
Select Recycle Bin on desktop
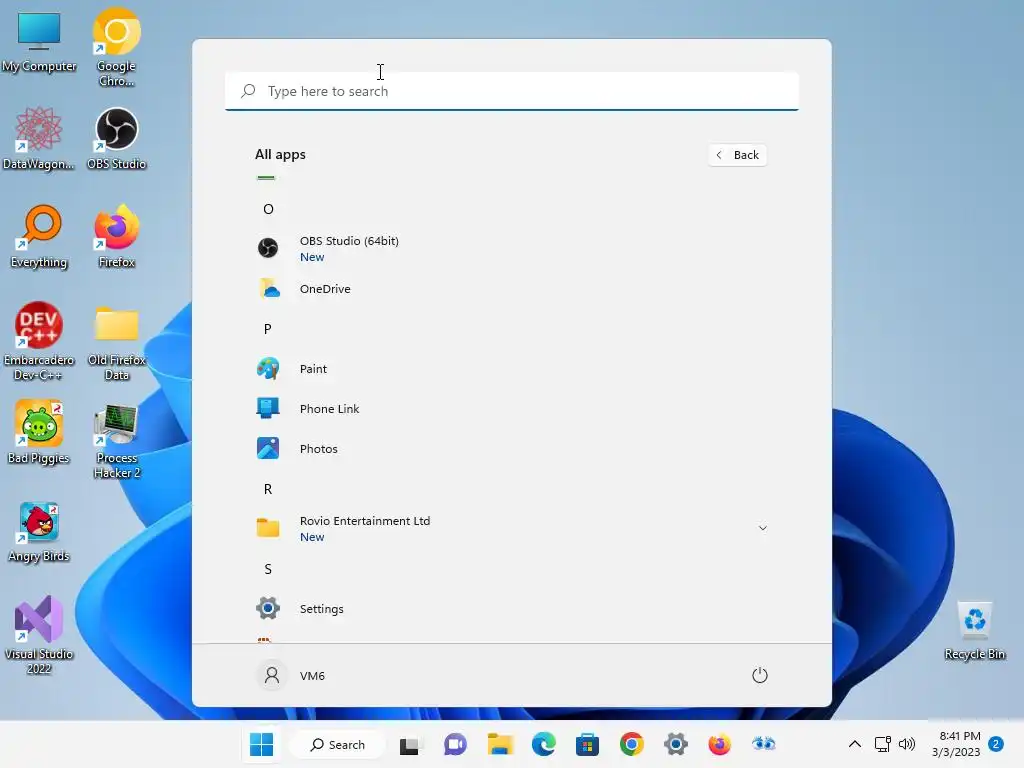tap(974, 631)
